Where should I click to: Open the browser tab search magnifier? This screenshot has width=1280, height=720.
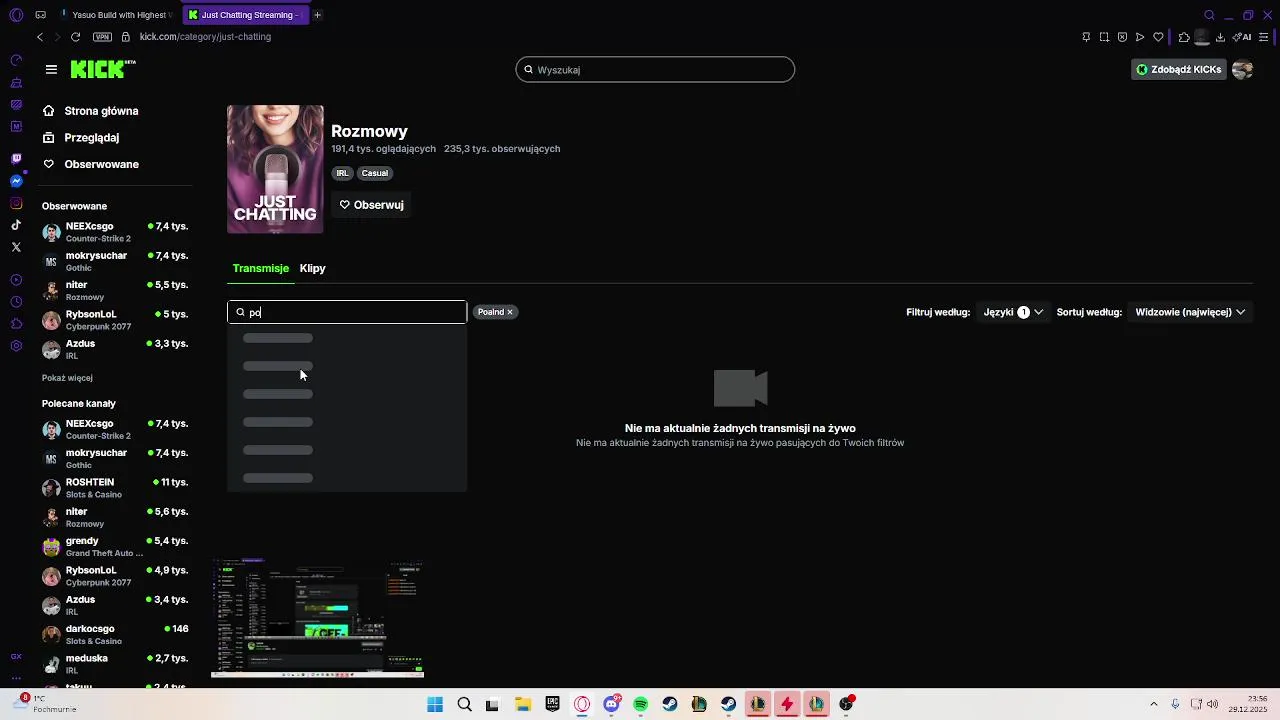[x=1209, y=15]
